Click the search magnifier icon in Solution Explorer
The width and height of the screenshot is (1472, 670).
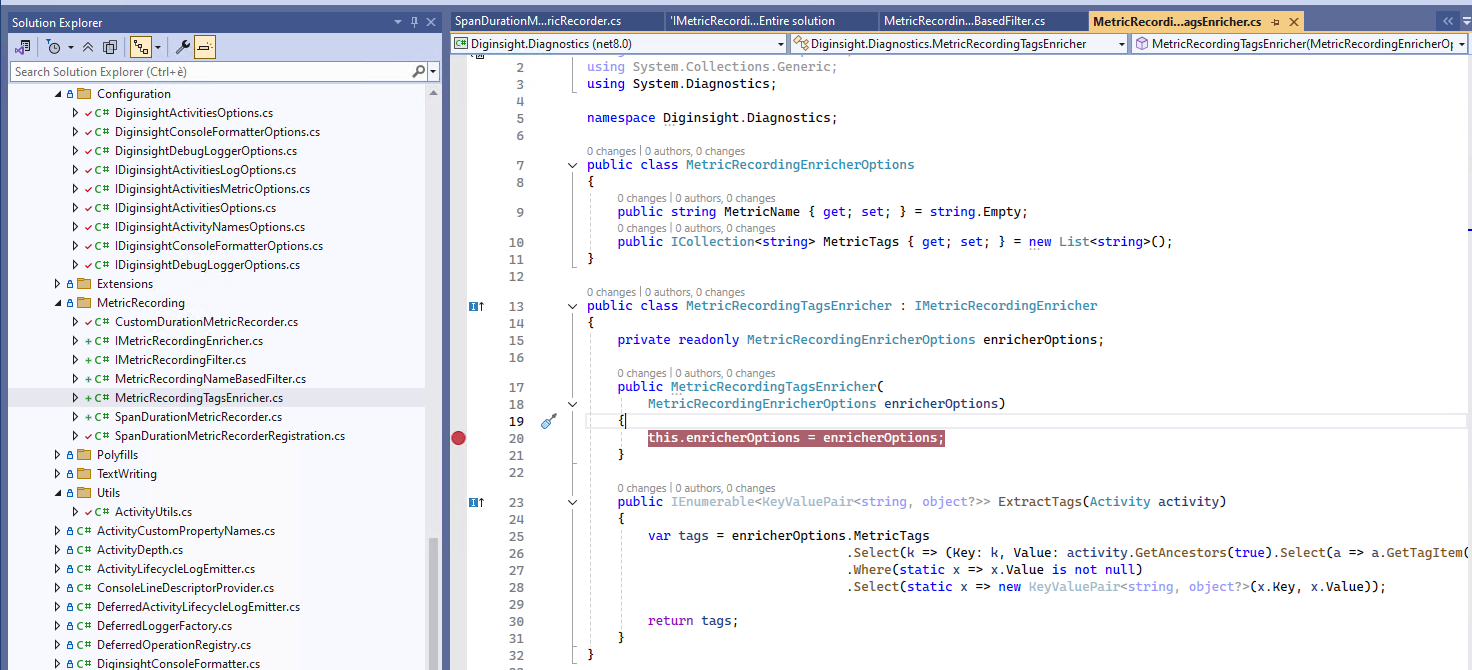[419, 72]
